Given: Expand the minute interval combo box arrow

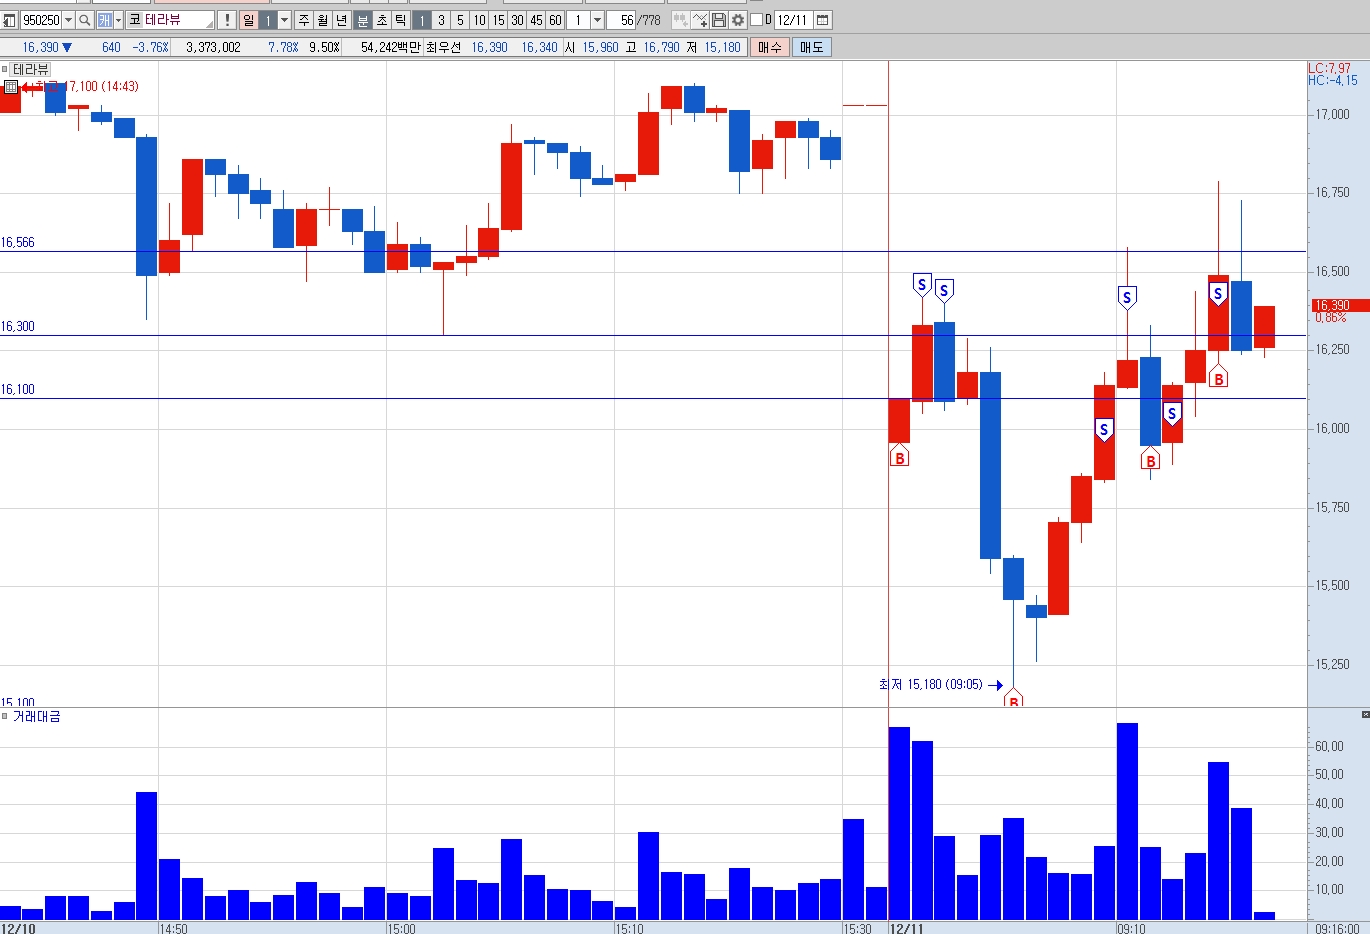Looking at the screenshot, I should click(597, 20).
